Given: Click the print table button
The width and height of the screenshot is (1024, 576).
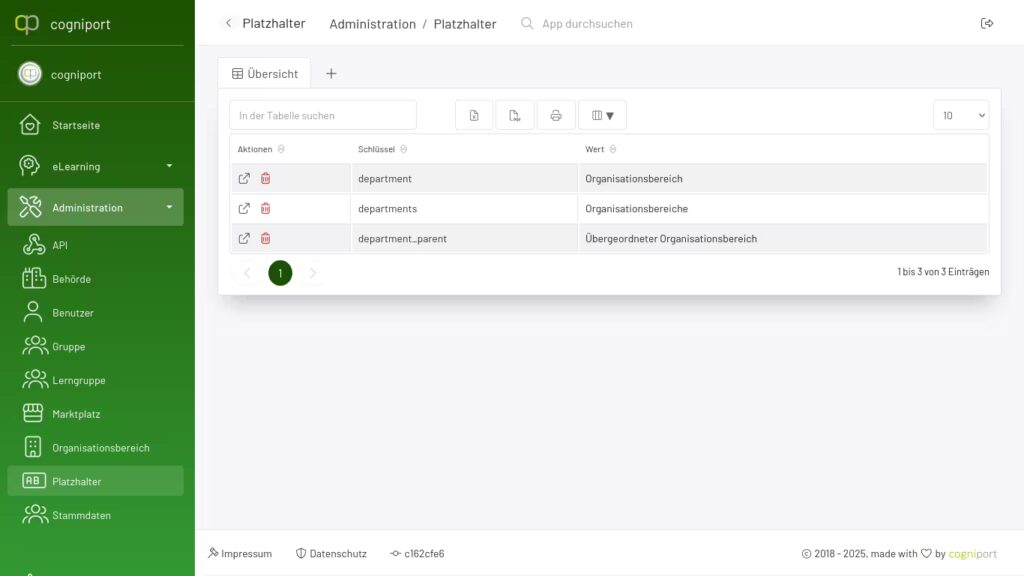Looking at the screenshot, I should [556, 115].
